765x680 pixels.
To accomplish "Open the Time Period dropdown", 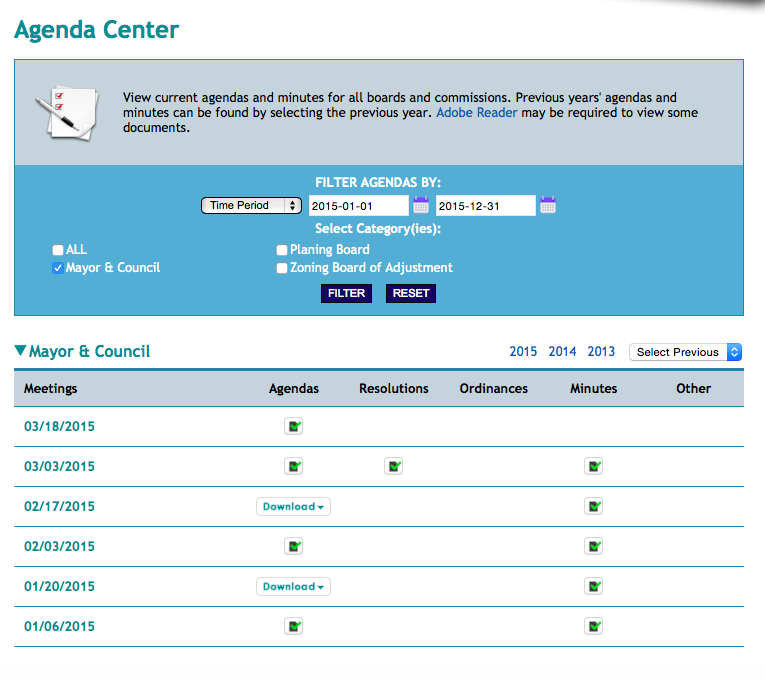I will pyautogui.click(x=251, y=205).
